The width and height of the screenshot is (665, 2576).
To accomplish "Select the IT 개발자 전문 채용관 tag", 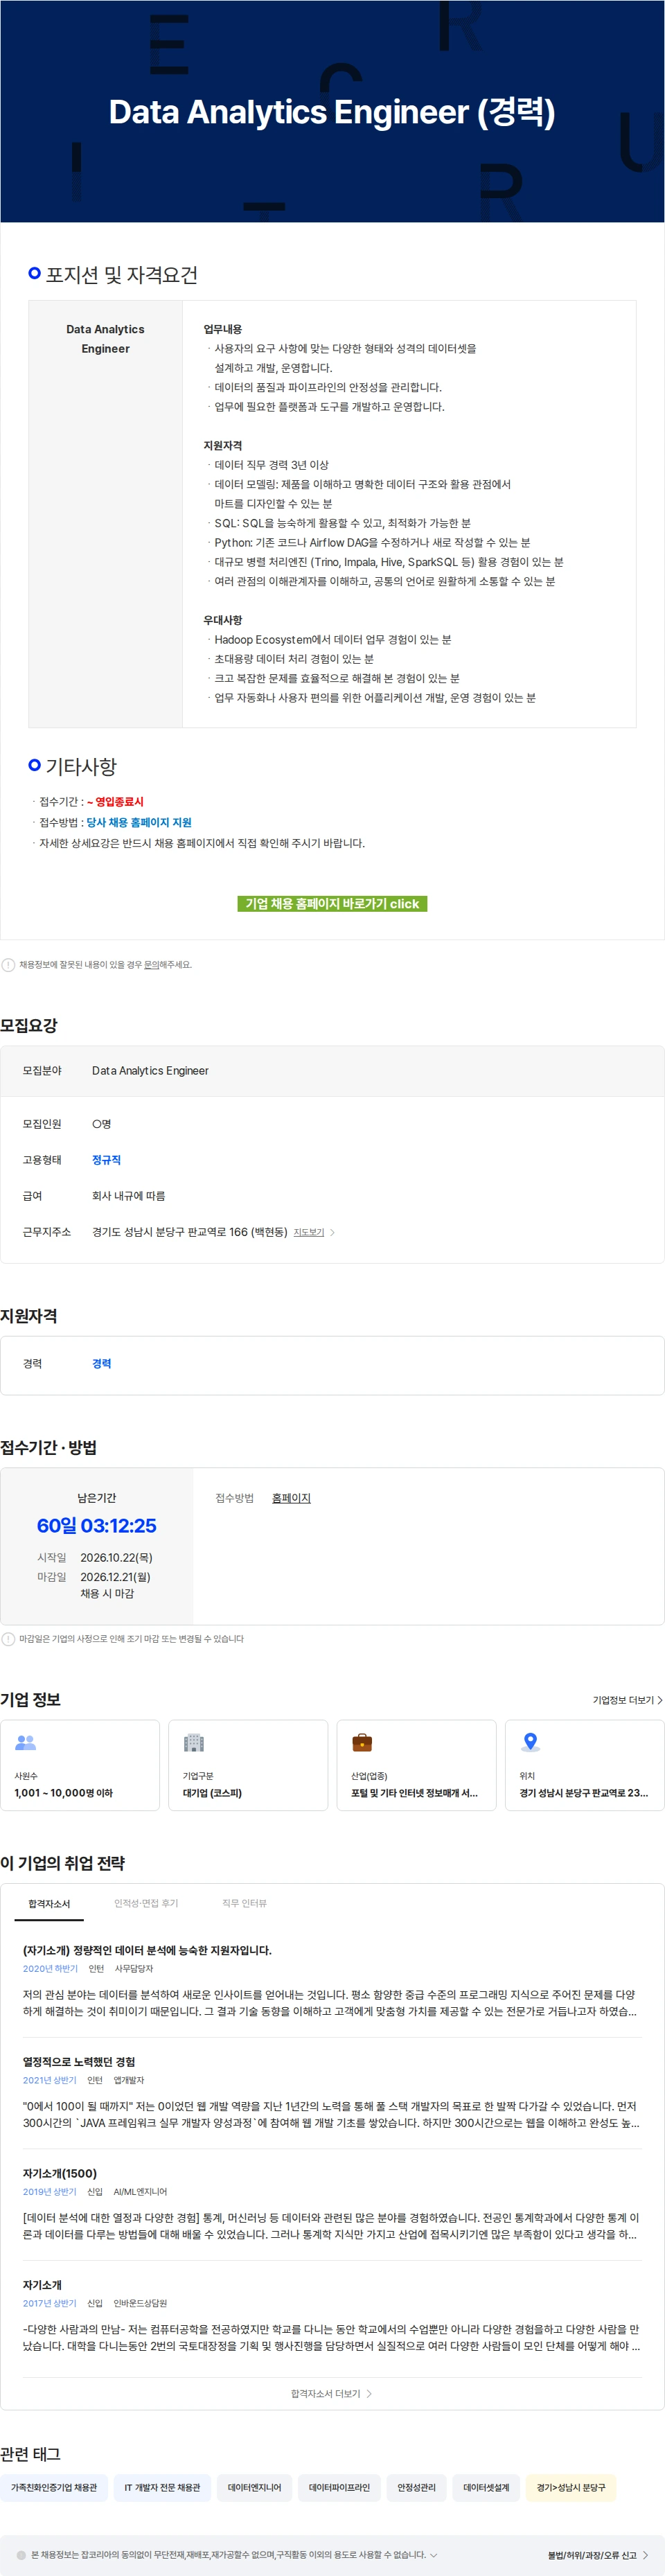I will coord(162,2488).
